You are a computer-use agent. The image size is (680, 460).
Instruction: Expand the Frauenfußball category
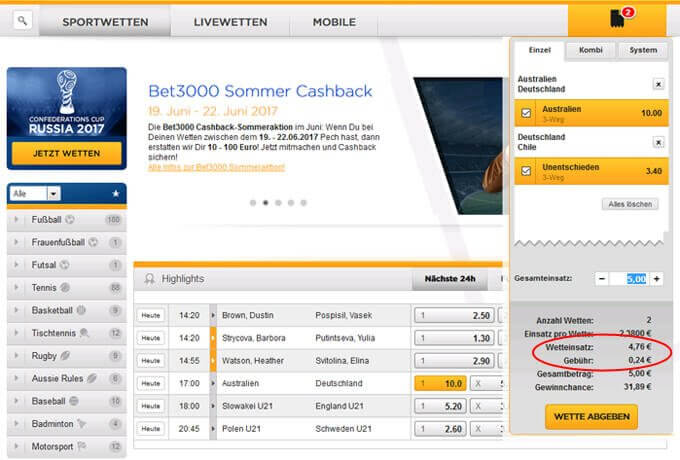click(x=16, y=242)
